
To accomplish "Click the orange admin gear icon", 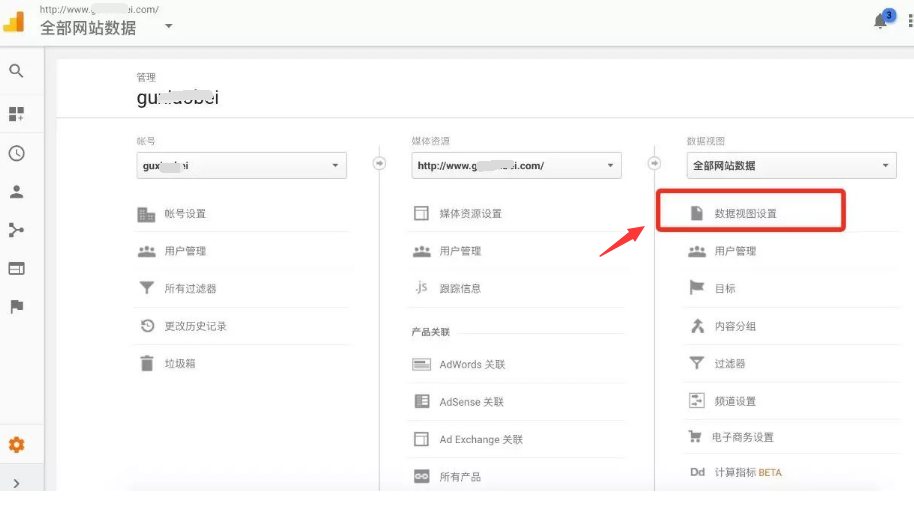I will pyautogui.click(x=16, y=445).
